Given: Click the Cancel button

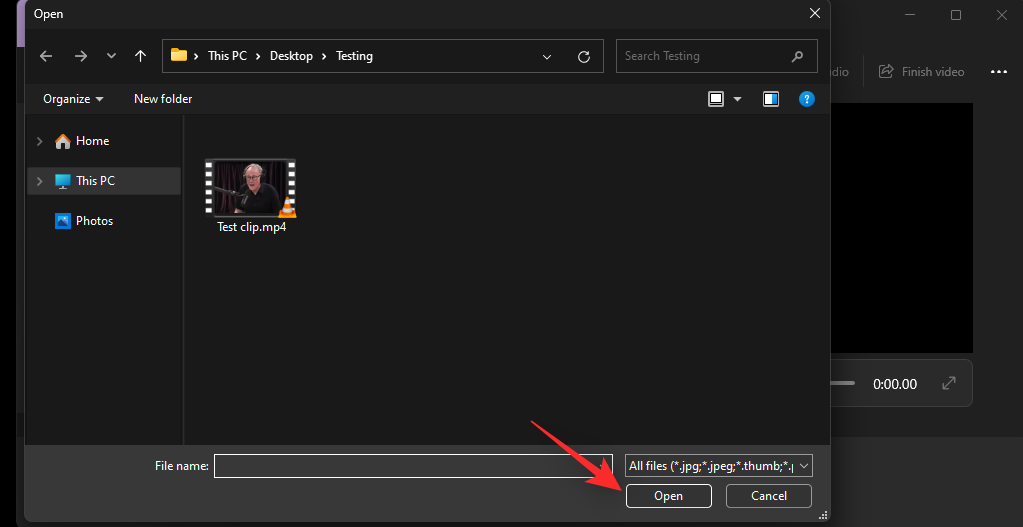Looking at the screenshot, I should pyautogui.click(x=769, y=496).
